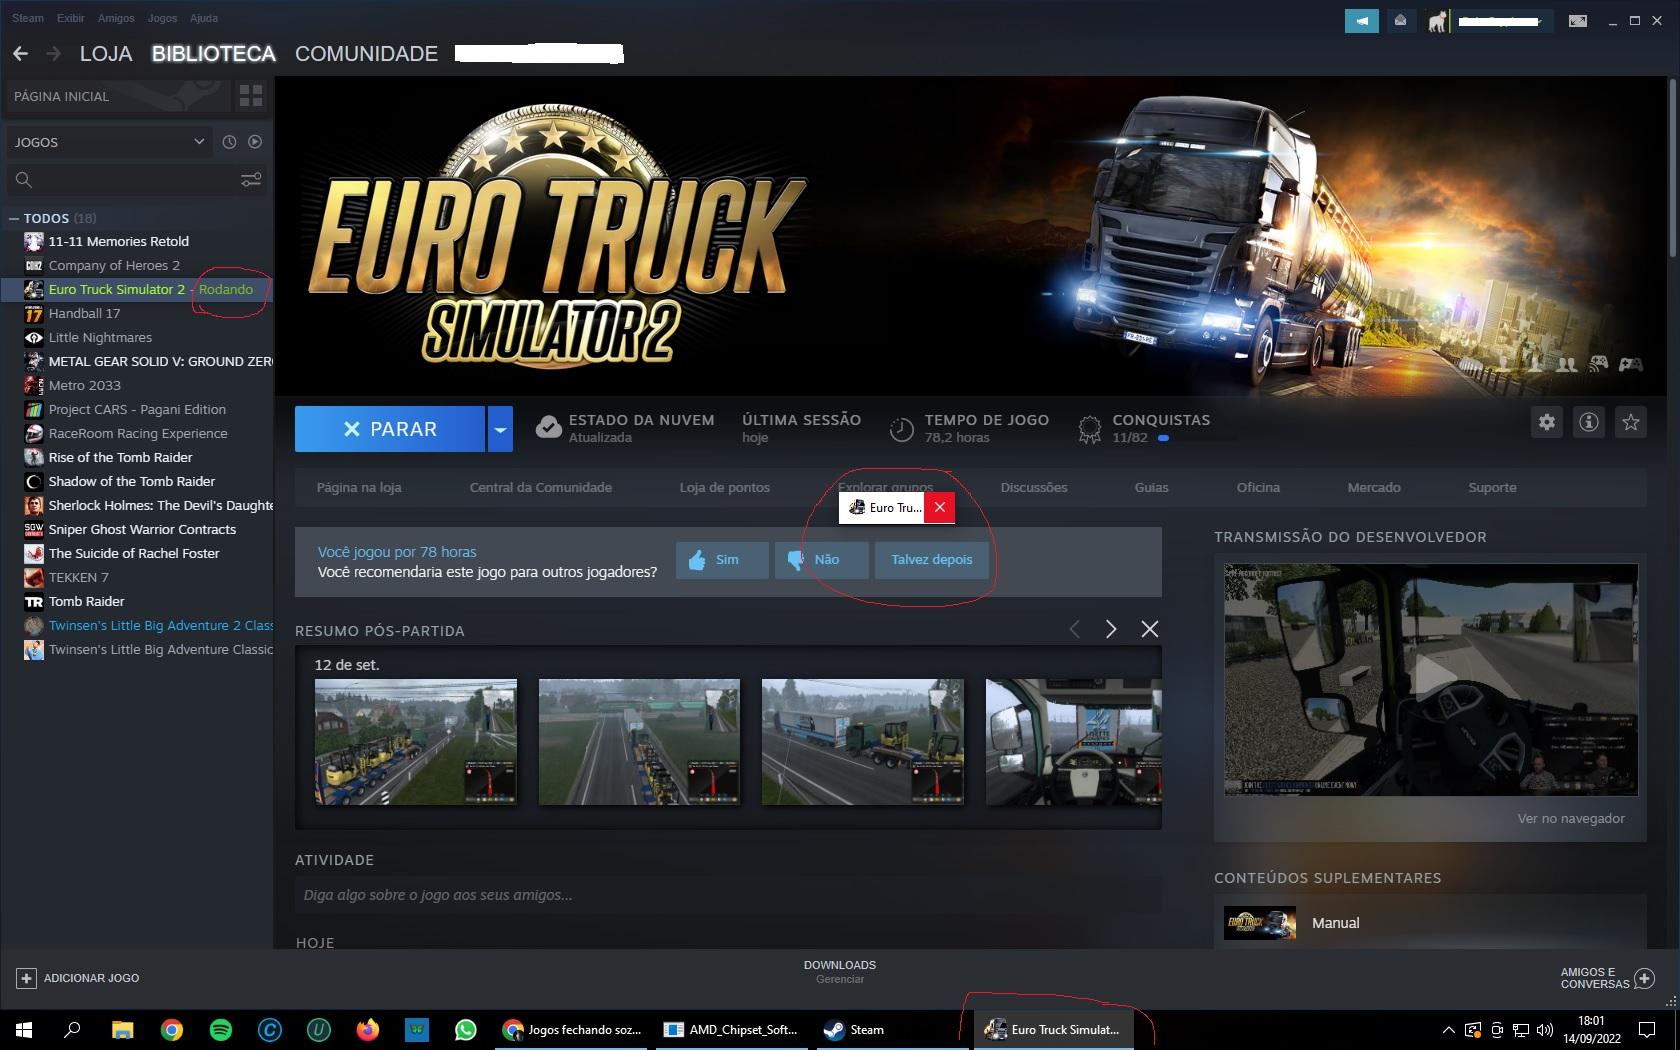Screen dimensions: 1680x1050
Task: Open the Steam menu
Action: pyautogui.click(x=28, y=18)
